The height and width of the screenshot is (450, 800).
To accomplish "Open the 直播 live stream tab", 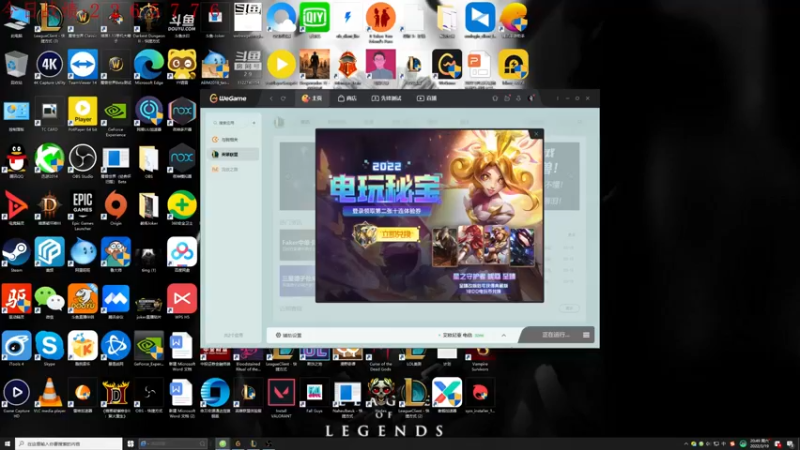I will tap(427, 98).
